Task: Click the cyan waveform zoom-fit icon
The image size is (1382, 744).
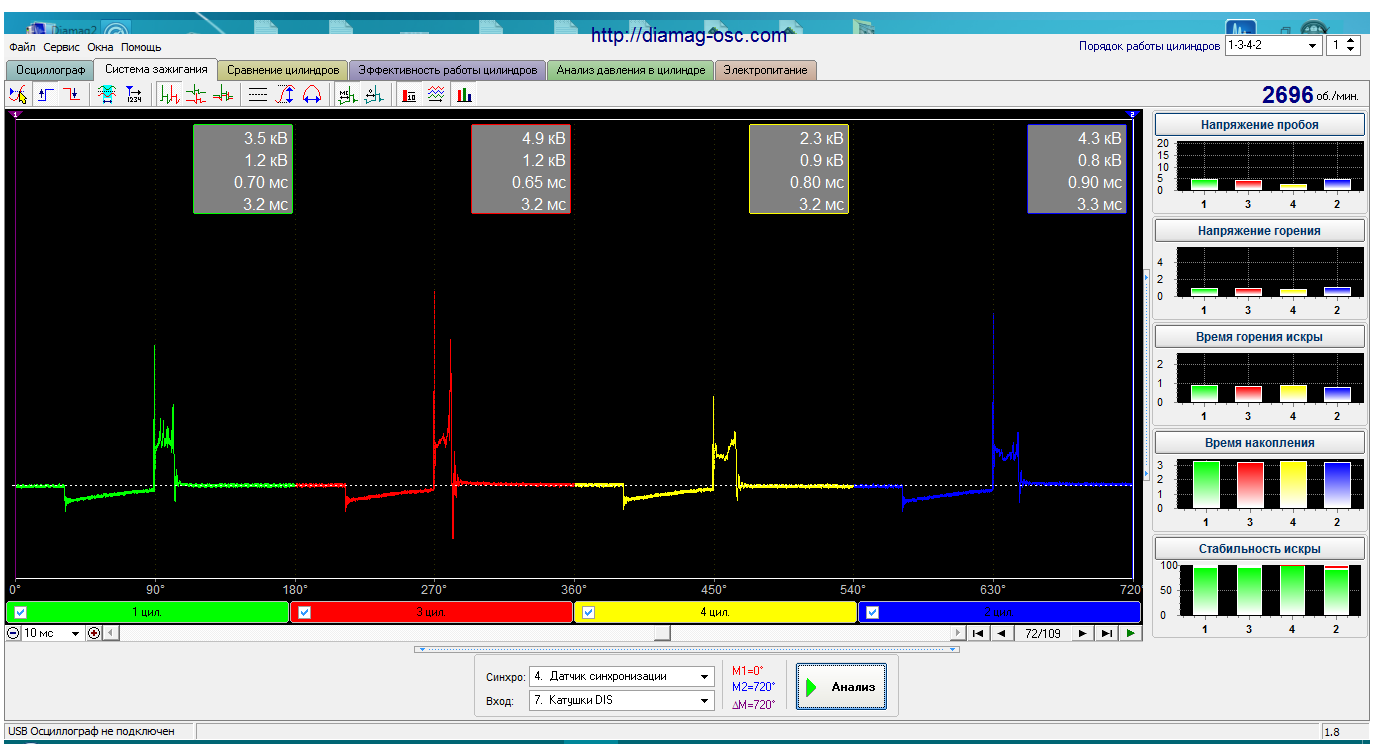Action: pos(107,95)
